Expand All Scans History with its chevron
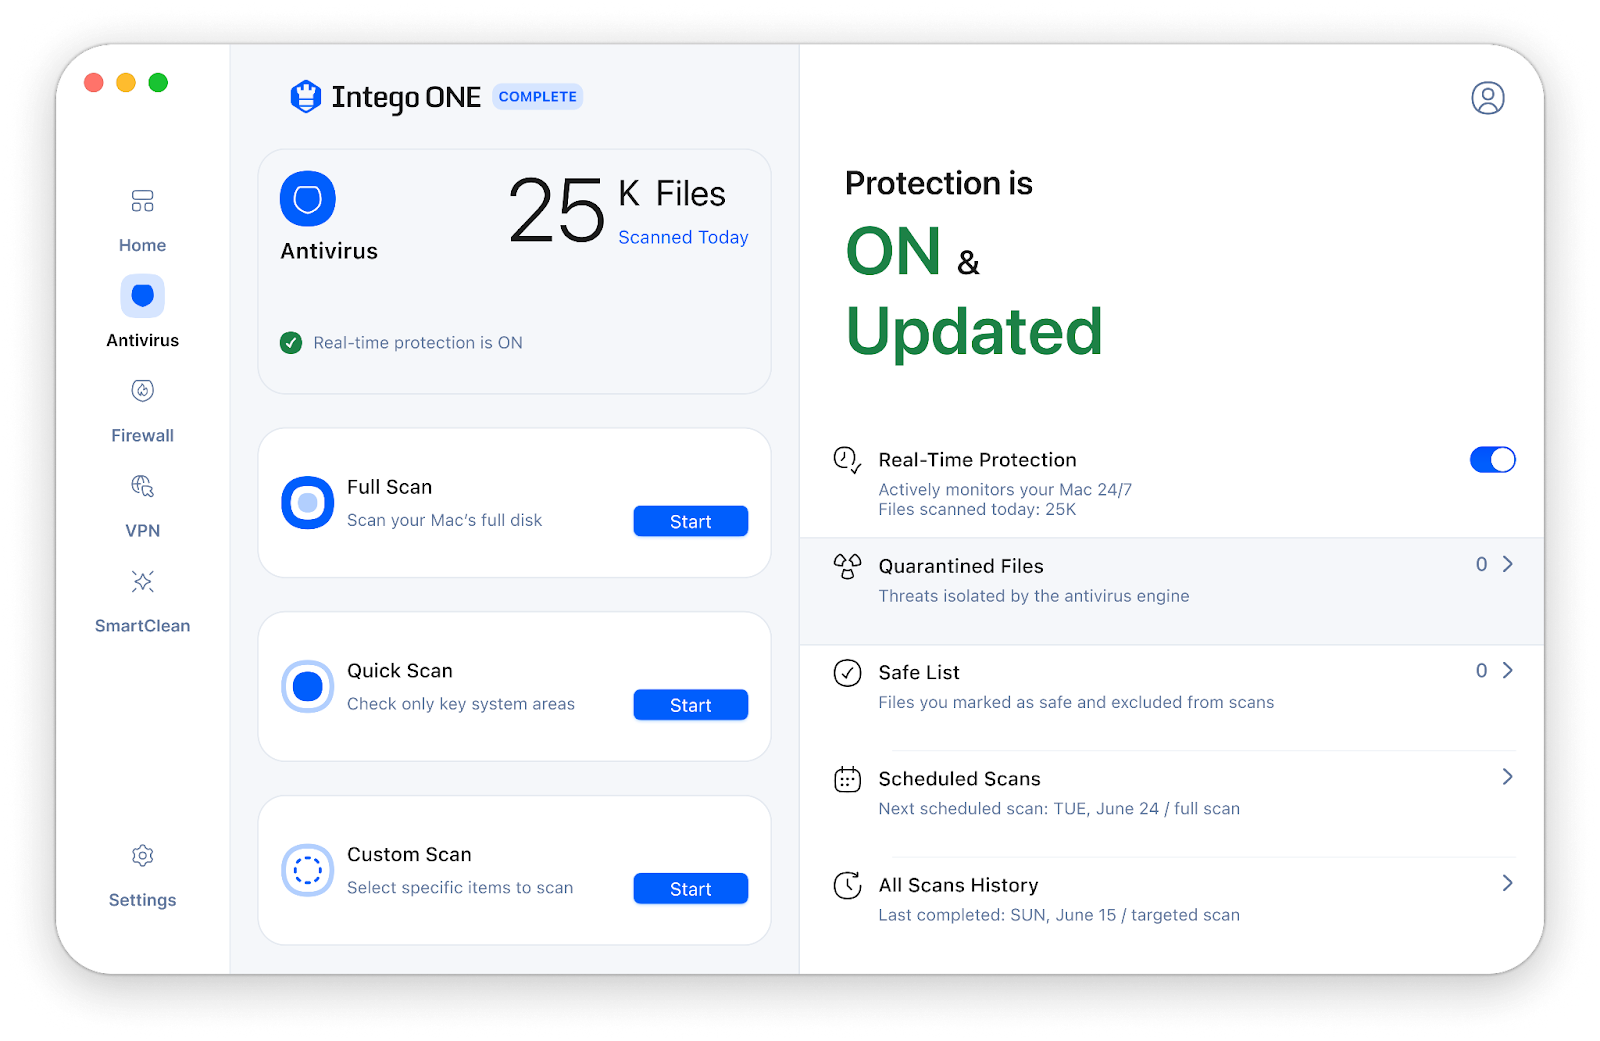 click(1507, 883)
